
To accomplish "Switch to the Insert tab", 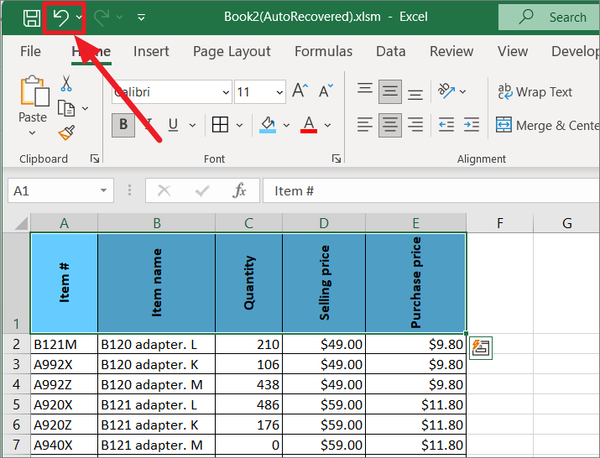I will click(151, 51).
